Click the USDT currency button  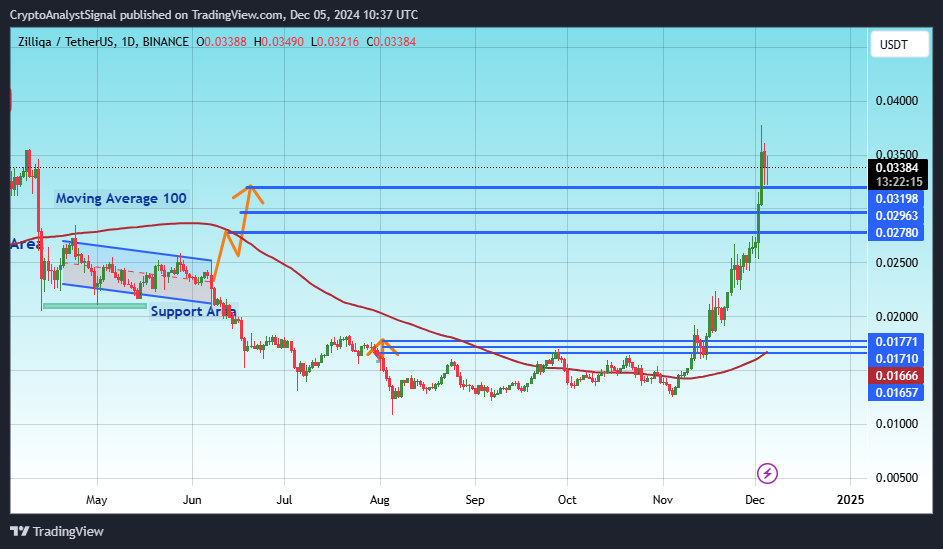(900, 44)
